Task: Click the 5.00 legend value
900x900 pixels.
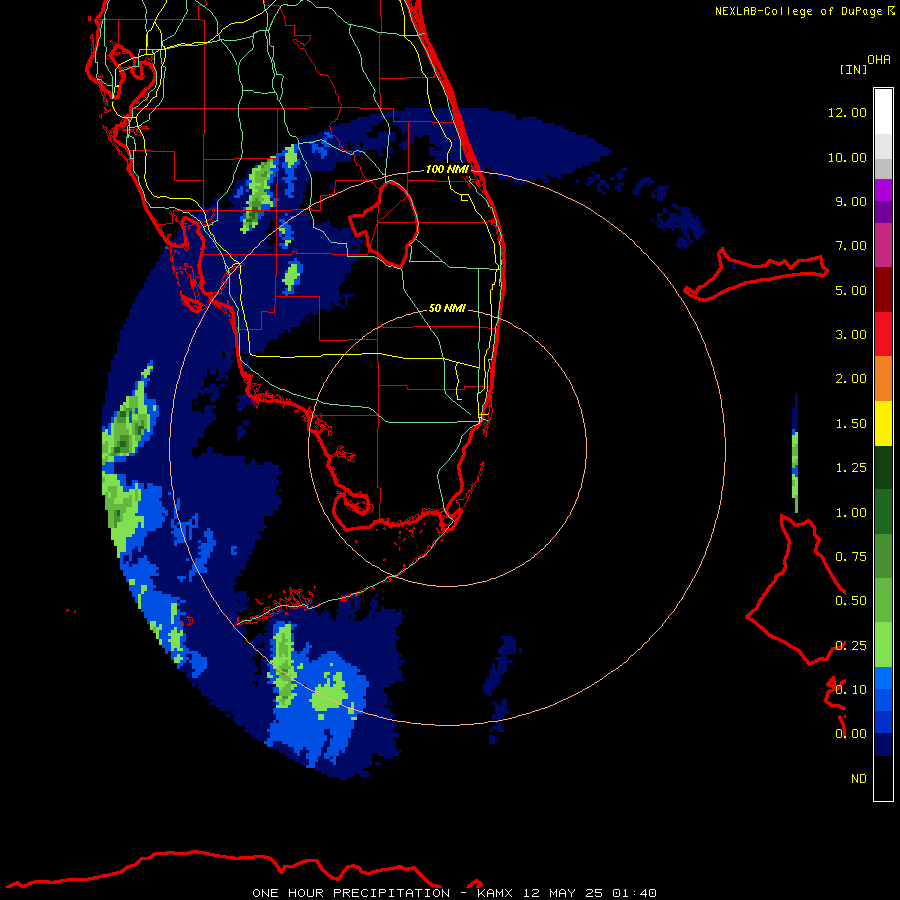Action: (x=851, y=290)
